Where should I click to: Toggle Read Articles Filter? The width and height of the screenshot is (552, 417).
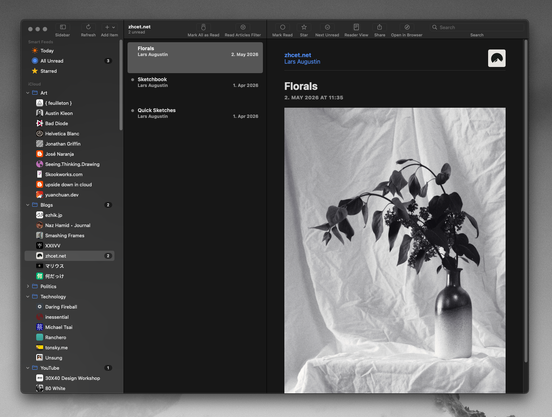(x=243, y=27)
